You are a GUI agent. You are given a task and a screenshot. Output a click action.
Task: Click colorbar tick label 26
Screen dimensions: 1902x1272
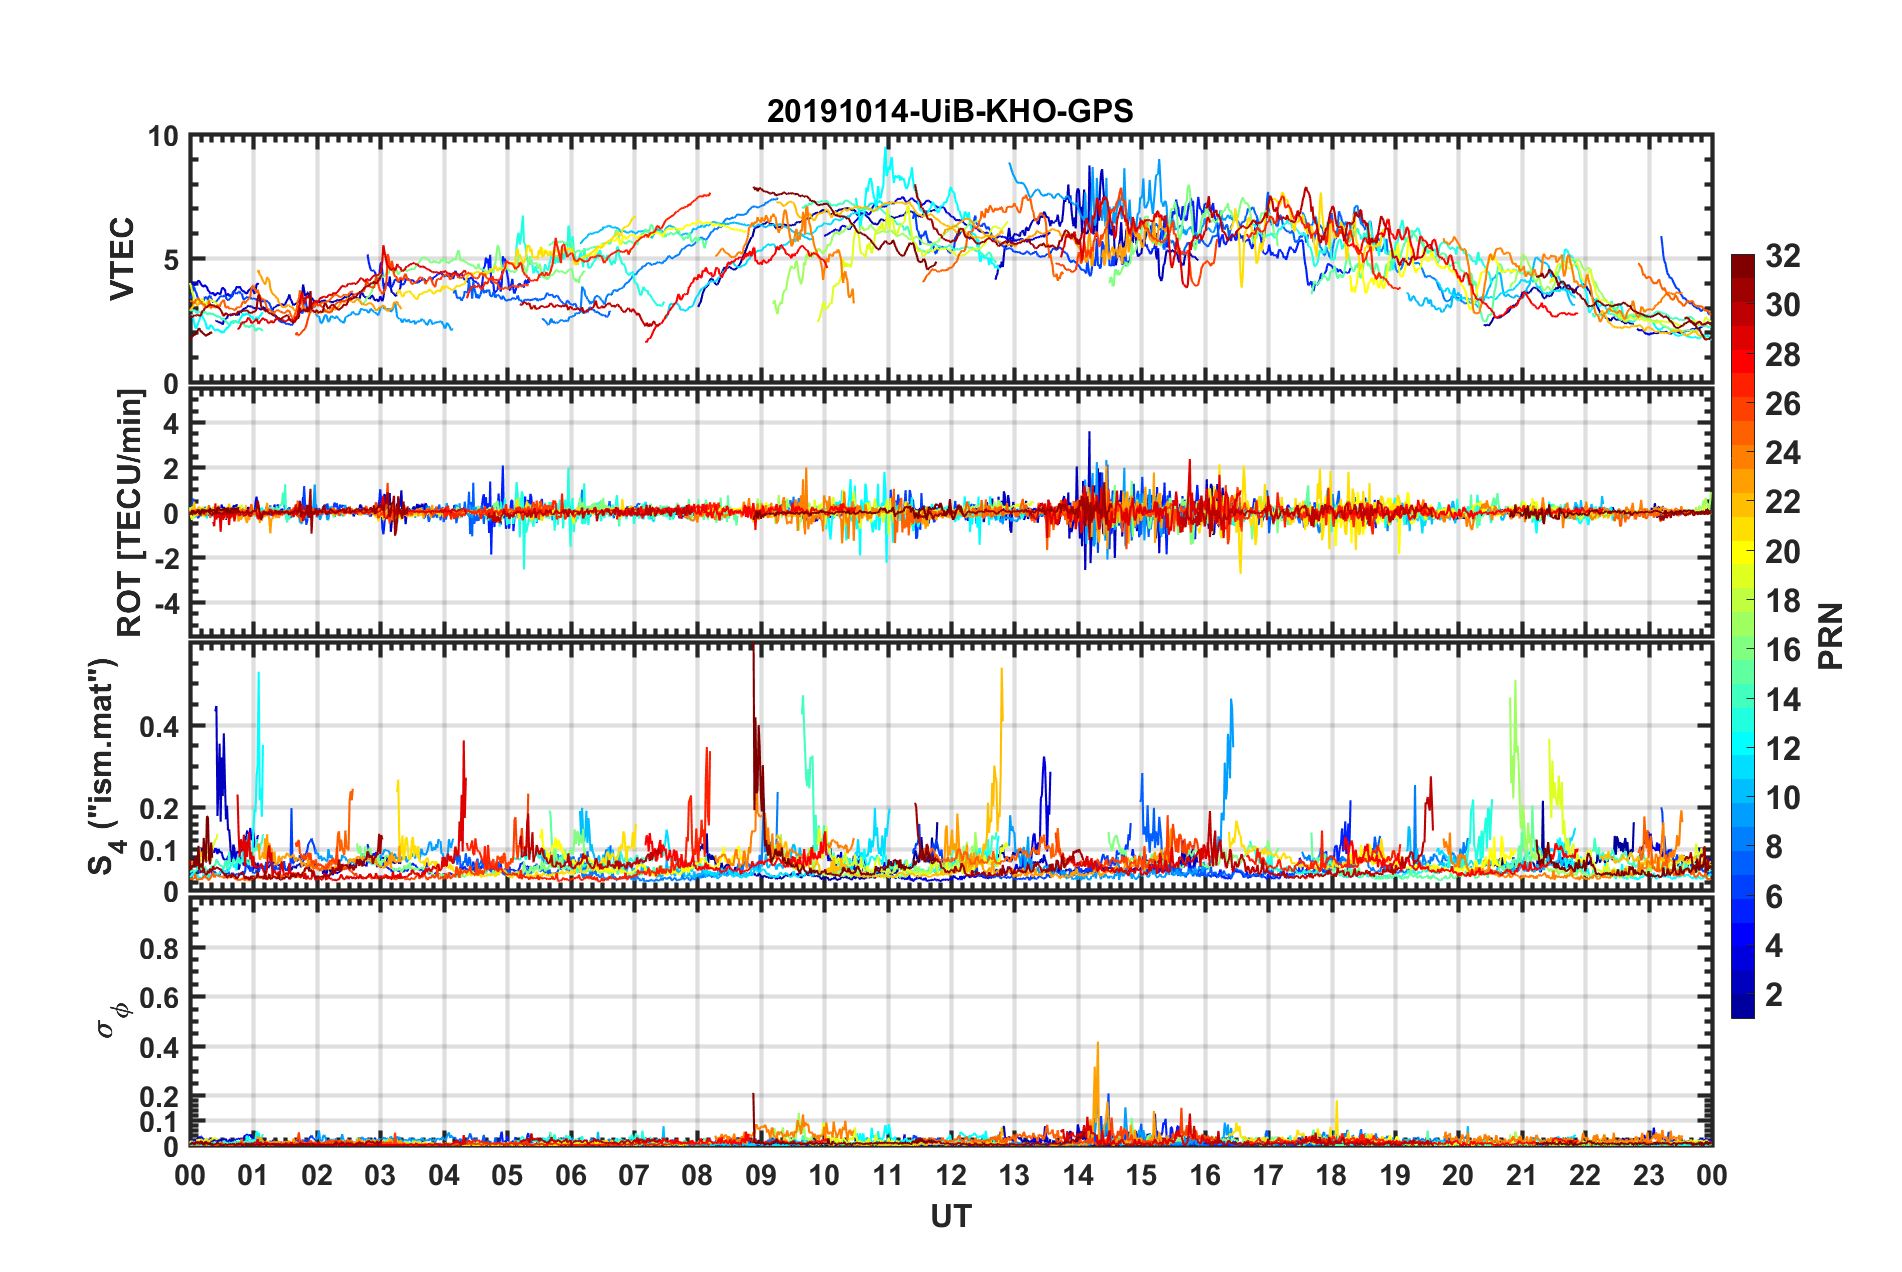coord(1782,404)
